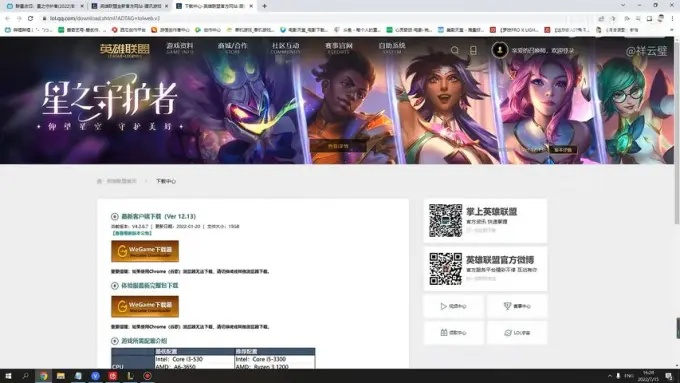Open the Windows Start menu
Screen dimensions: 680x383
(x=8, y=376)
